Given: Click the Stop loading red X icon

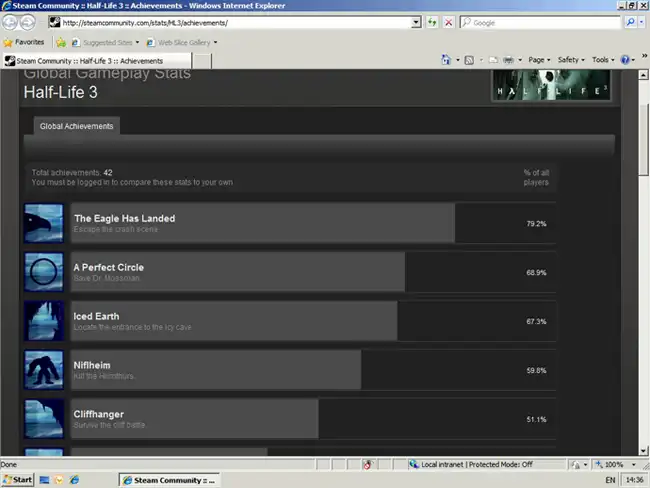Looking at the screenshot, I should (x=448, y=22).
